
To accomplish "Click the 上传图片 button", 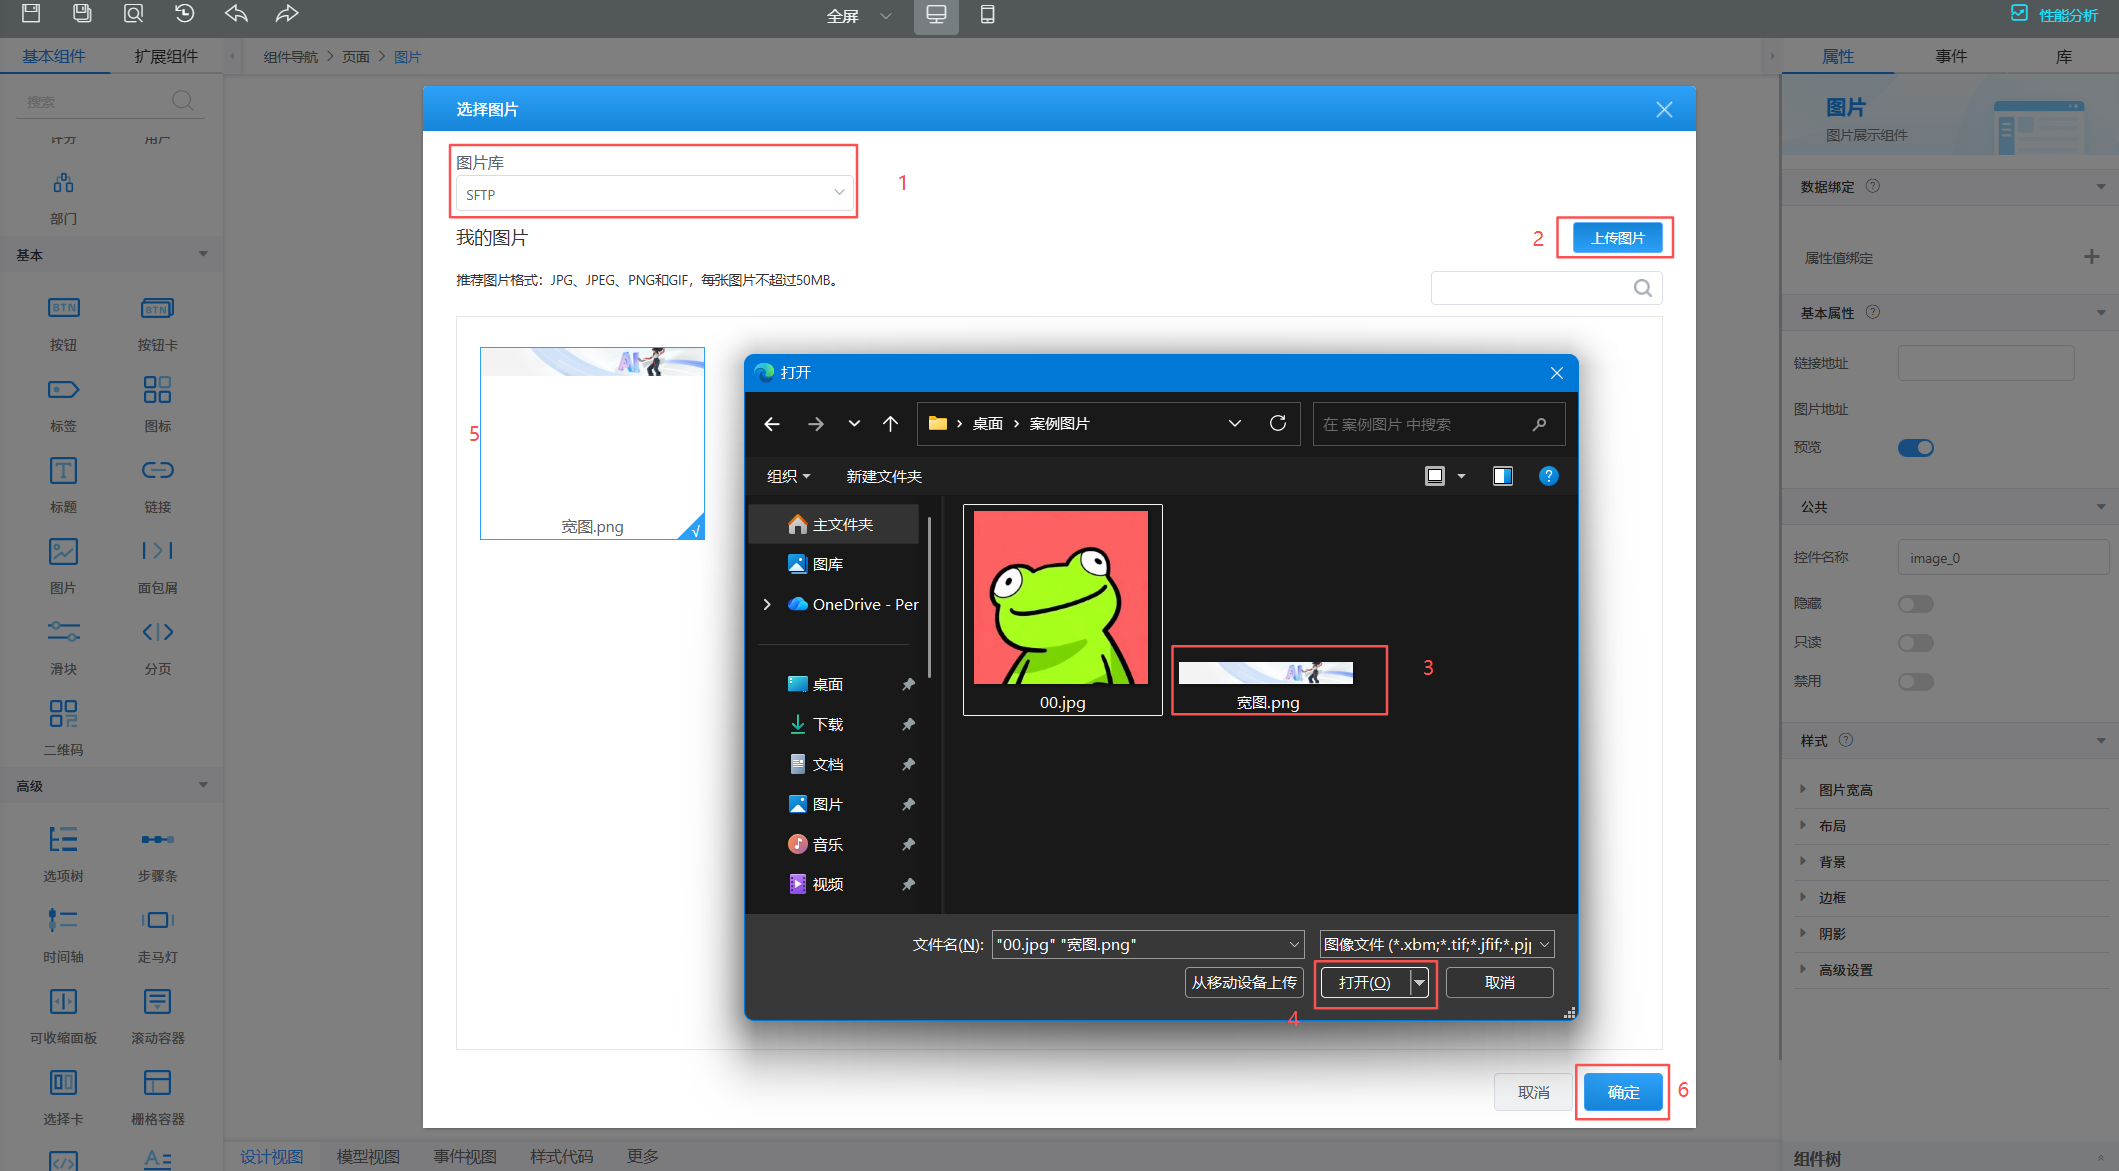I will point(1617,238).
